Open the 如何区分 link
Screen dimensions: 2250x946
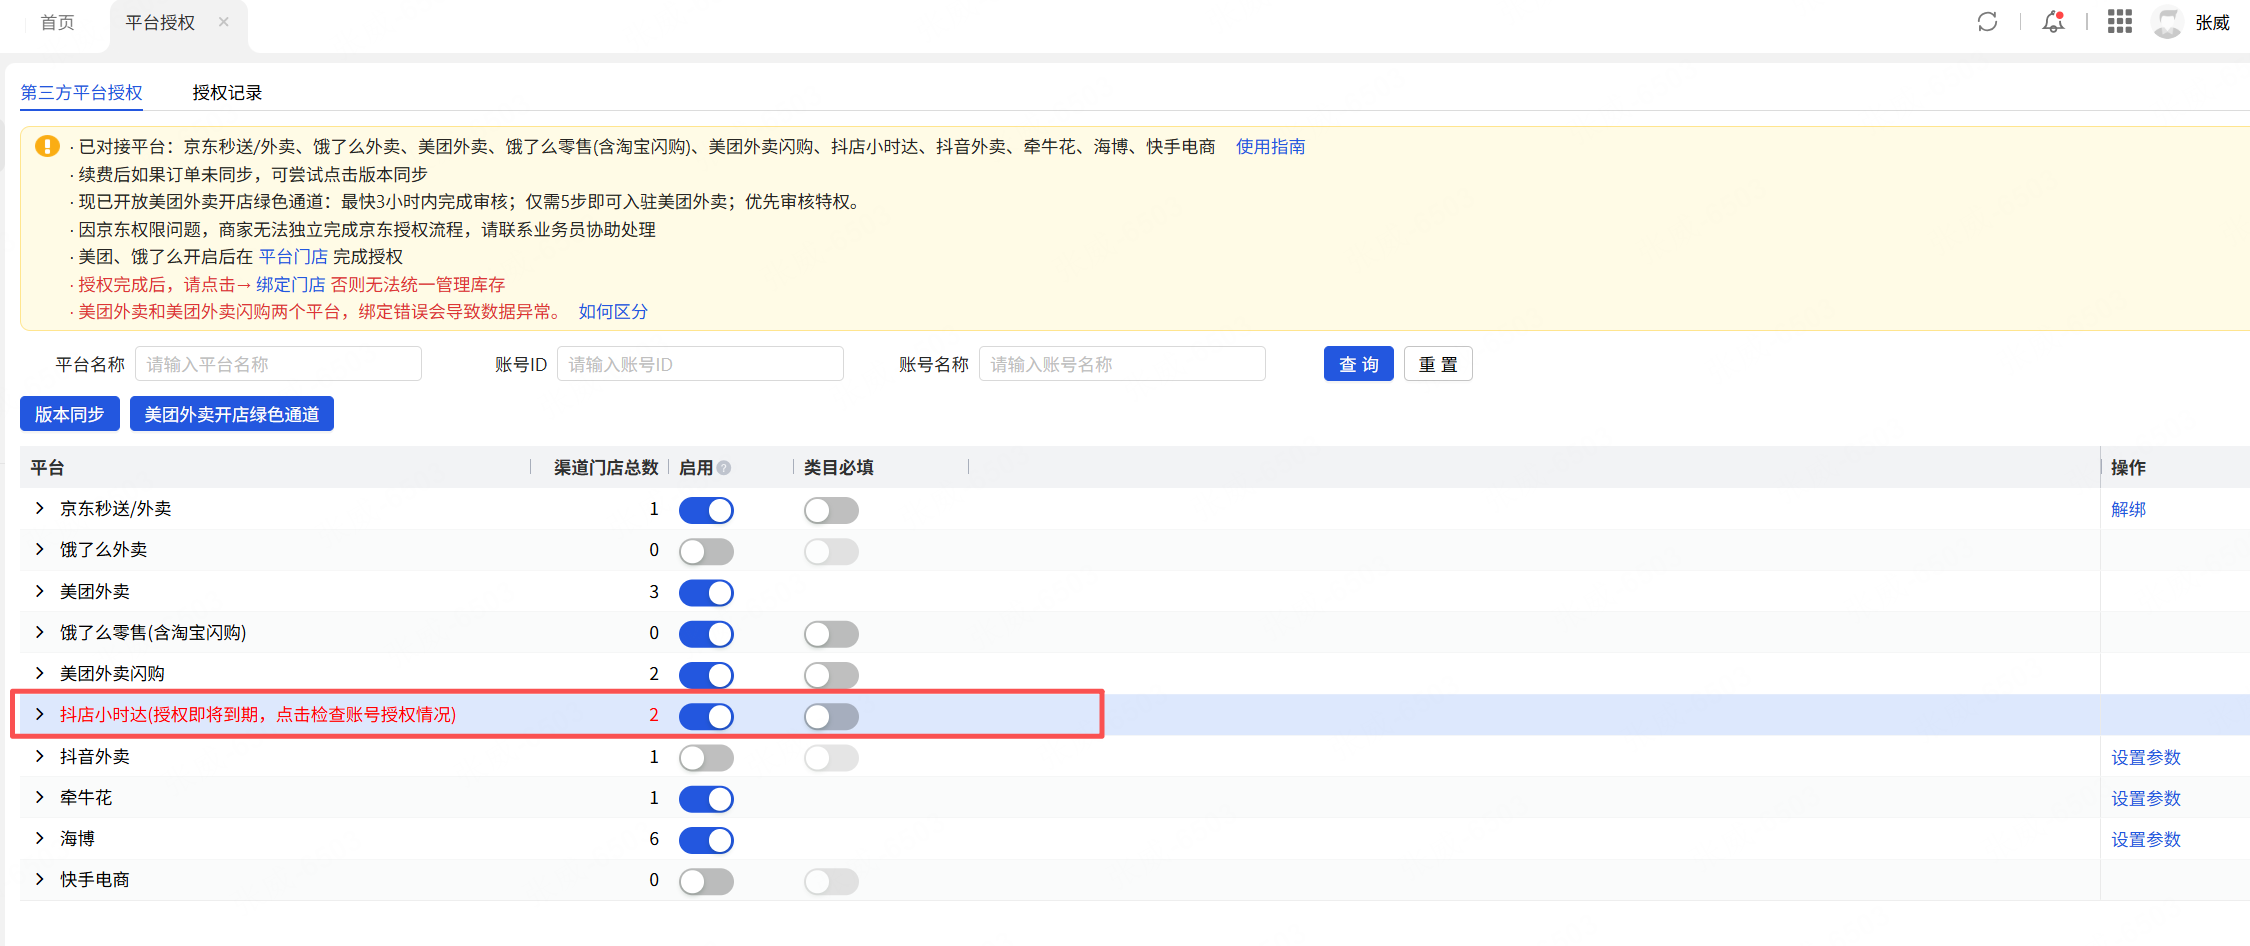coord(613,312)
